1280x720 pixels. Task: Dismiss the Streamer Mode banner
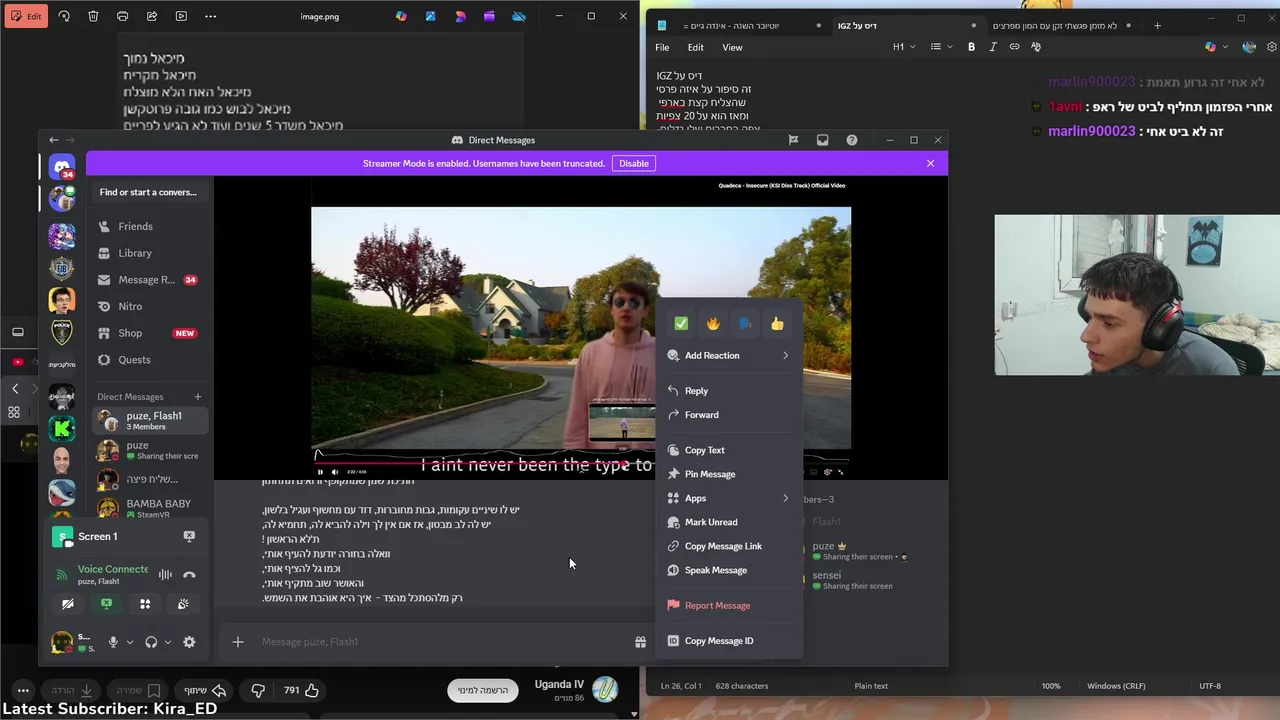click(930, 163)
